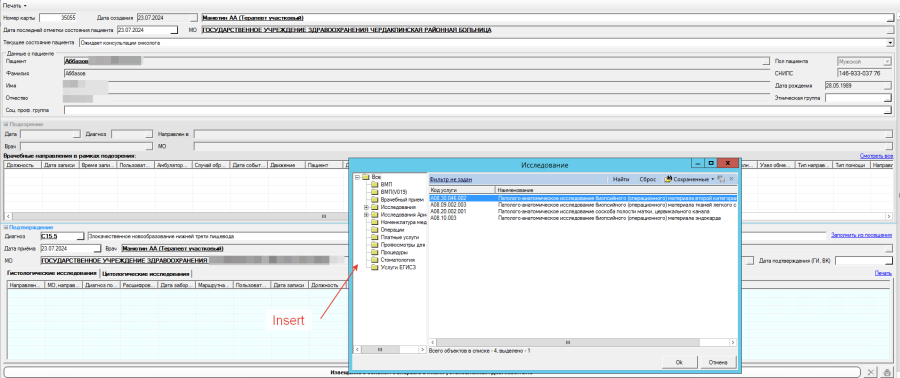Click the Дата забор... column header
Screen dimensions: 900x378
point(177,285)
